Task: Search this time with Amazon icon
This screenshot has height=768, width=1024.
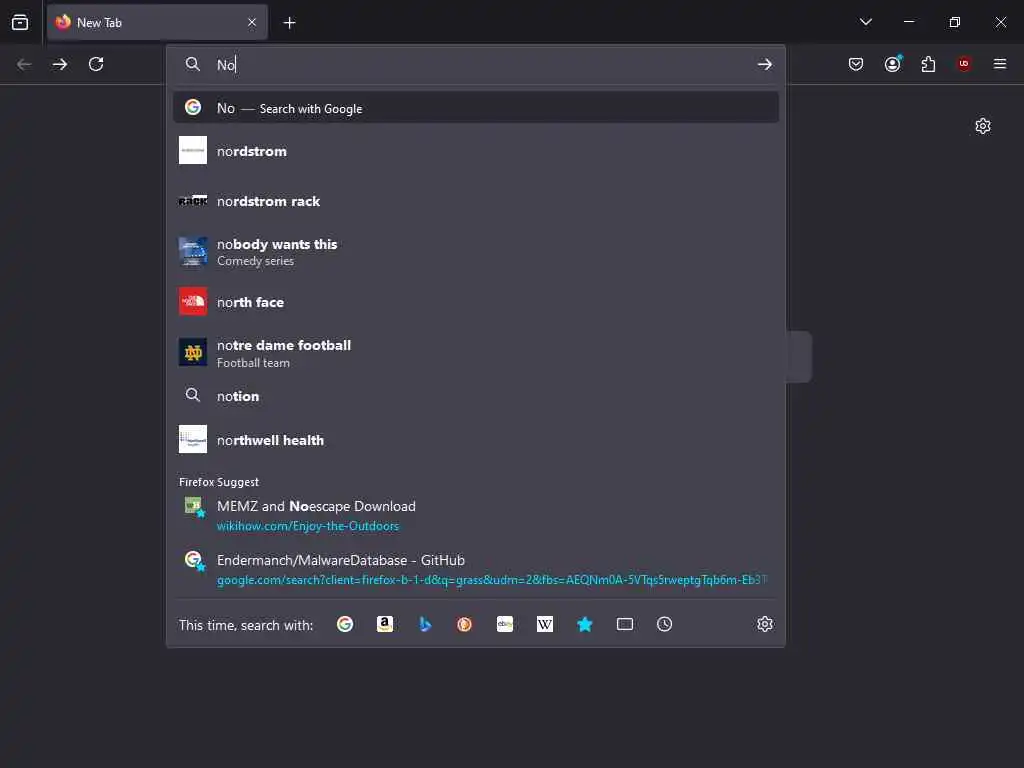Action: (385, 624)
